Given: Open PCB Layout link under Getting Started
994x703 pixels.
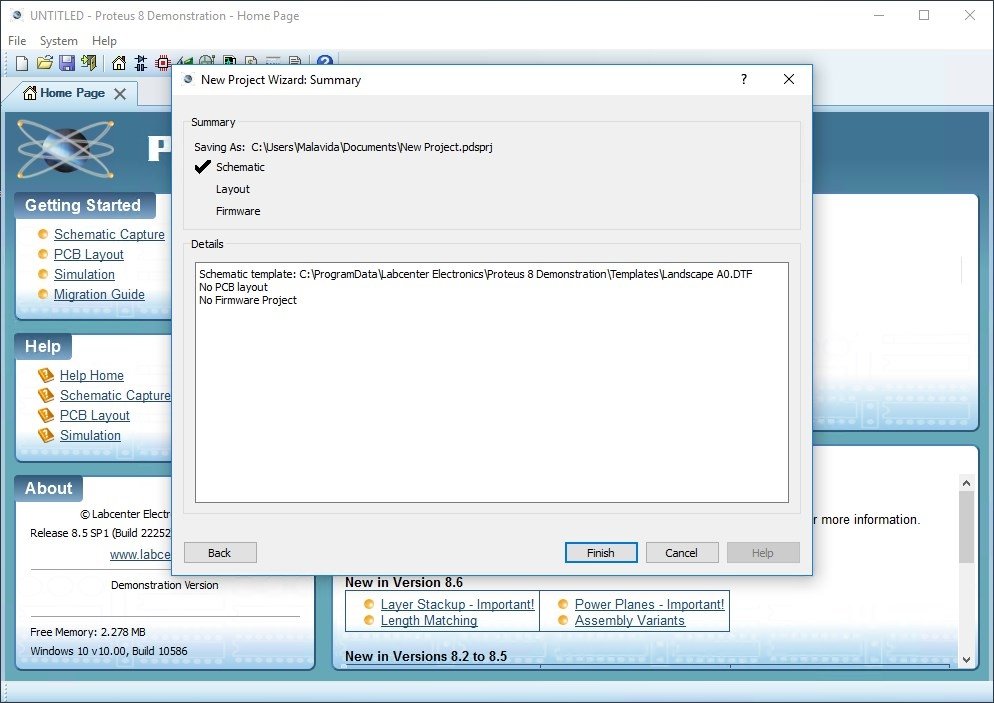Looking at the screenshot, I should click(89, 254).
